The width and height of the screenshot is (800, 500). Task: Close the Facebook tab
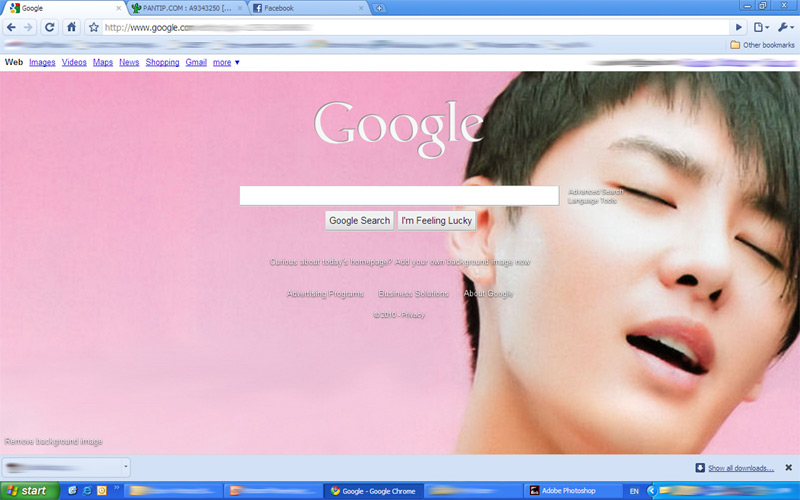pyautogui.click(x=361, y=8)
